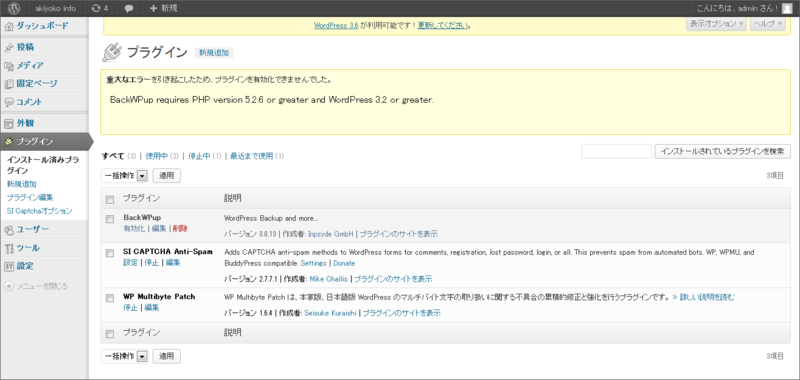Screen dimensions: 800x380
Task: Click the 設定 settings icon
Action: pyautogui.click(x=9, y=266)
